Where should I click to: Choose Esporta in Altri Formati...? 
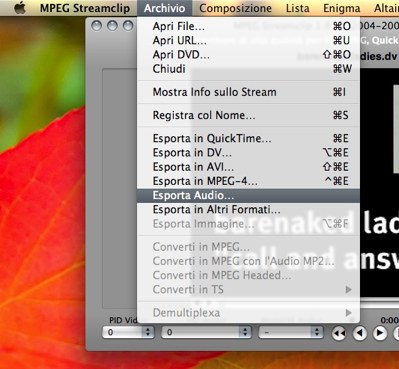point(248,210)
